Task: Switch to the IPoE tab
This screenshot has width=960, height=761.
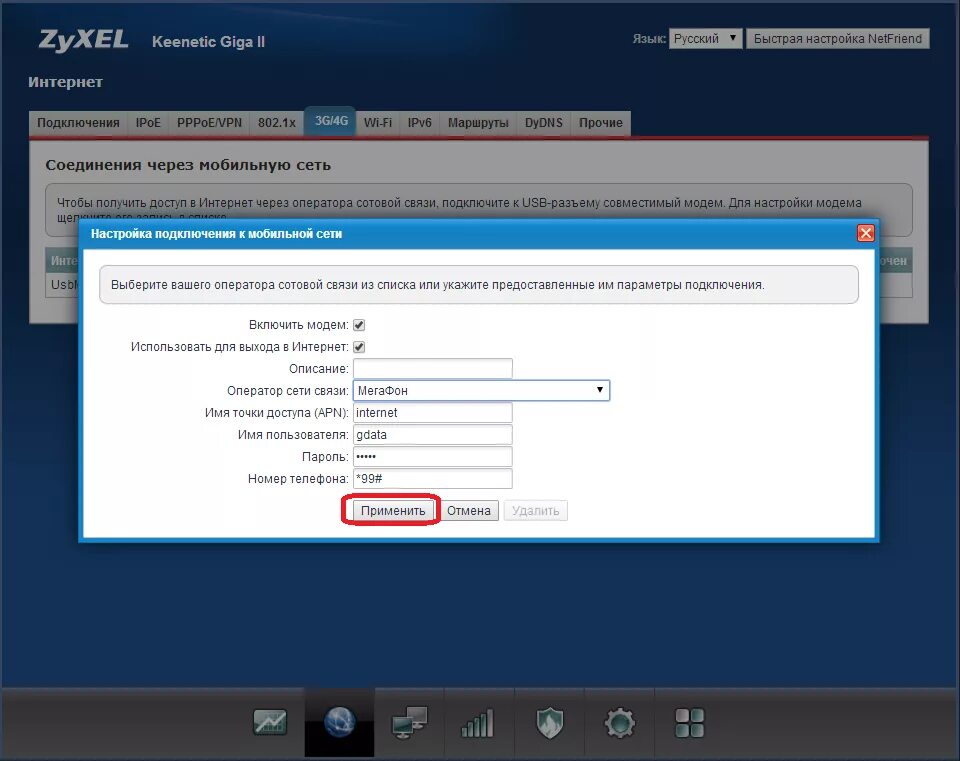Action: pyautogui.click(x=148, y=122)
